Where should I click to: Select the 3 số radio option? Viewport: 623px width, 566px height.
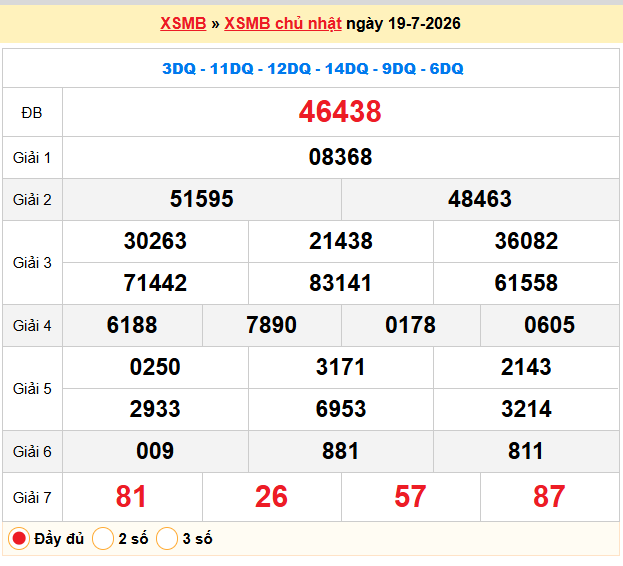(x=167, y=539)
